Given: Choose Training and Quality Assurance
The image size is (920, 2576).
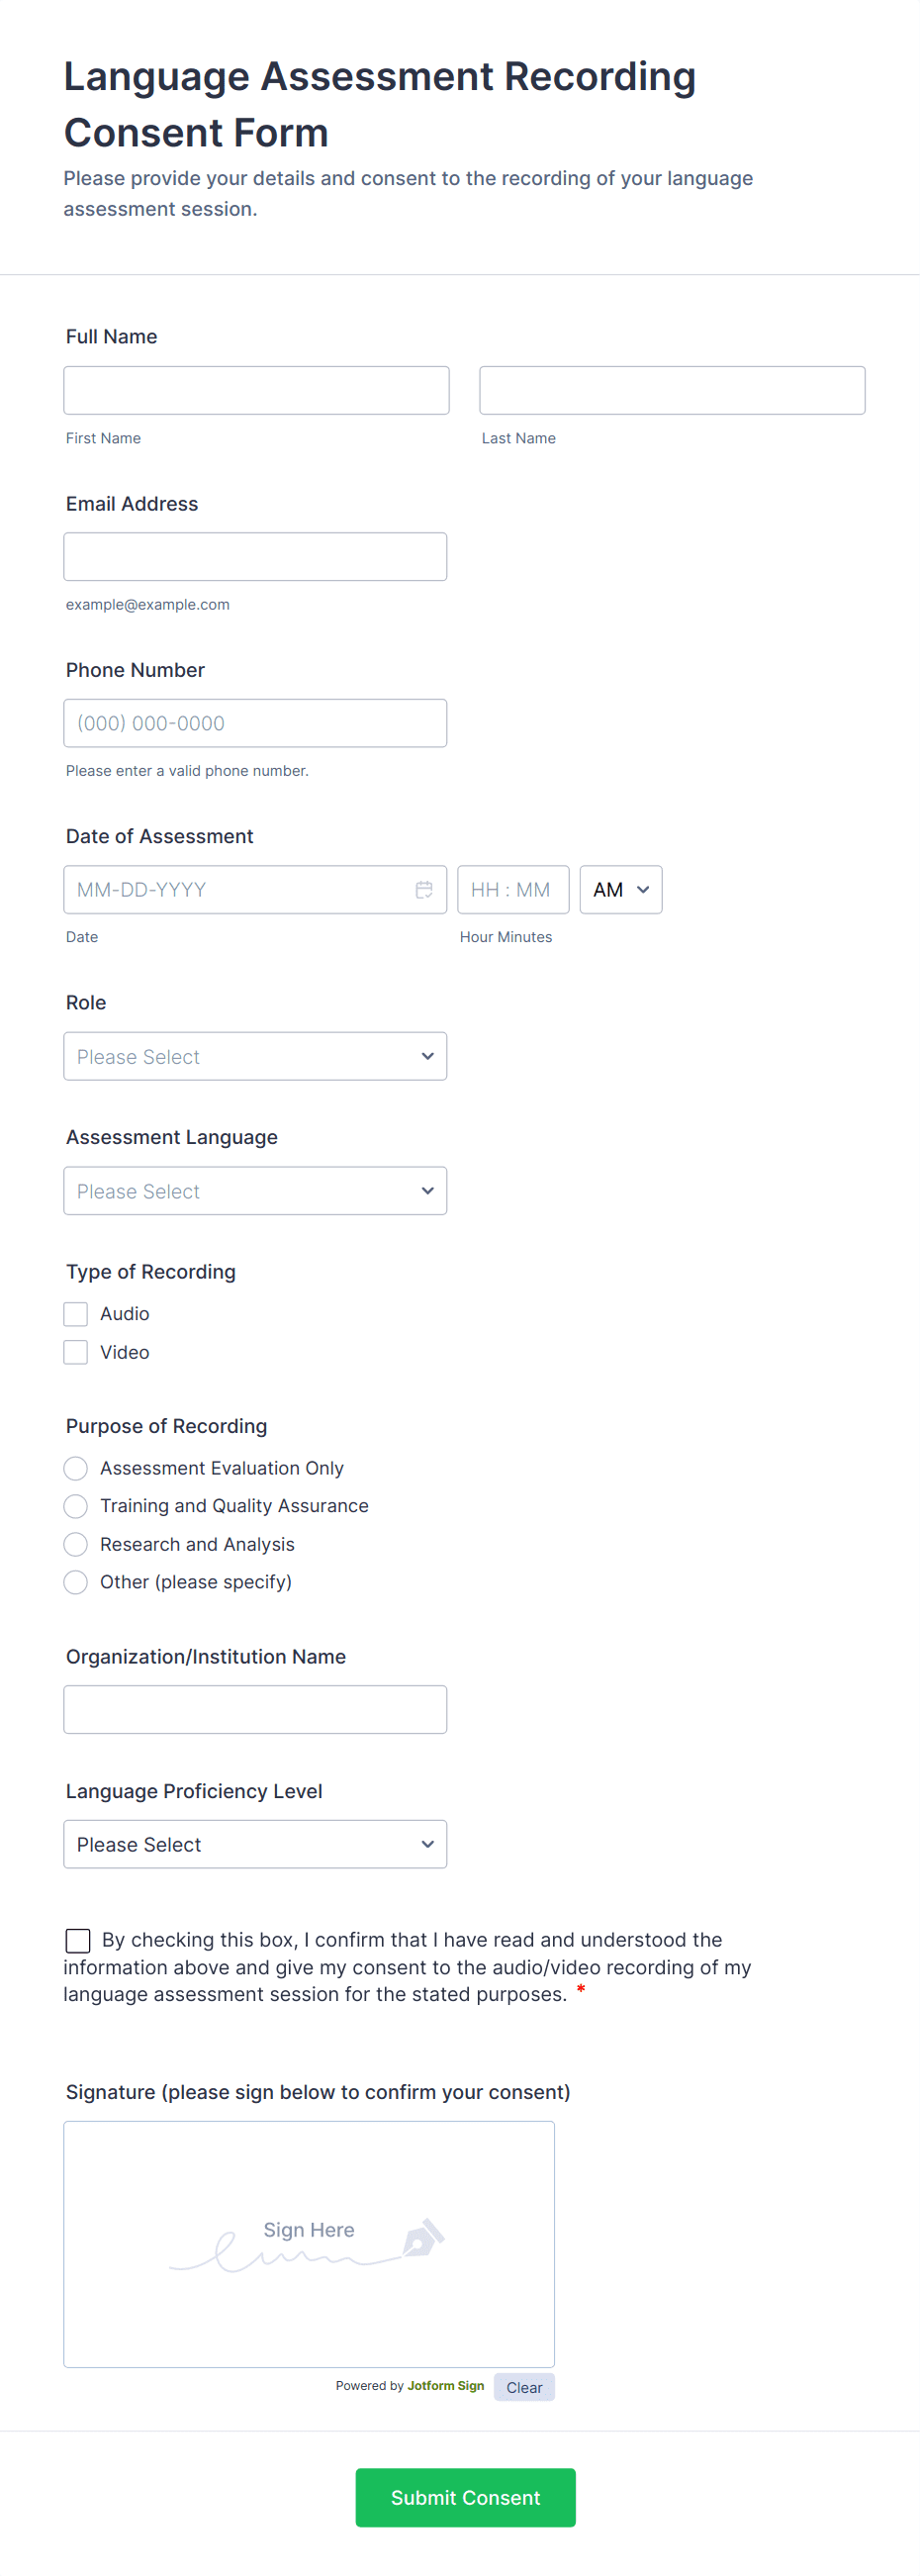Looking at the screenshot, I should click(x=76, y=1506).
